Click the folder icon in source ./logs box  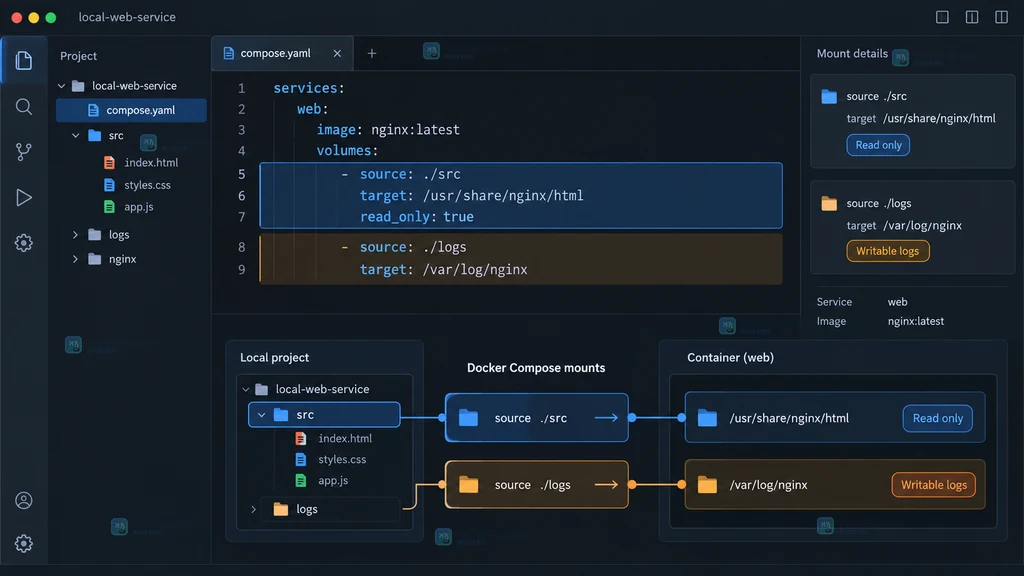[468, 485]
